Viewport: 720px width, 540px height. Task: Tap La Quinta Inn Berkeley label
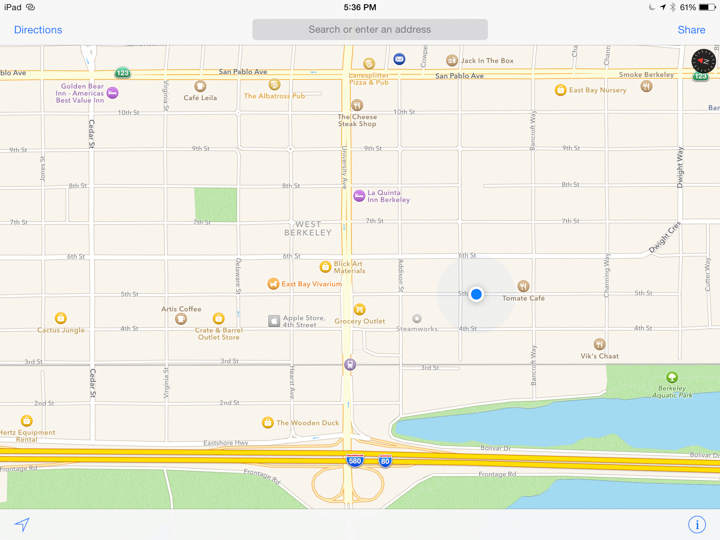(388, 196)
